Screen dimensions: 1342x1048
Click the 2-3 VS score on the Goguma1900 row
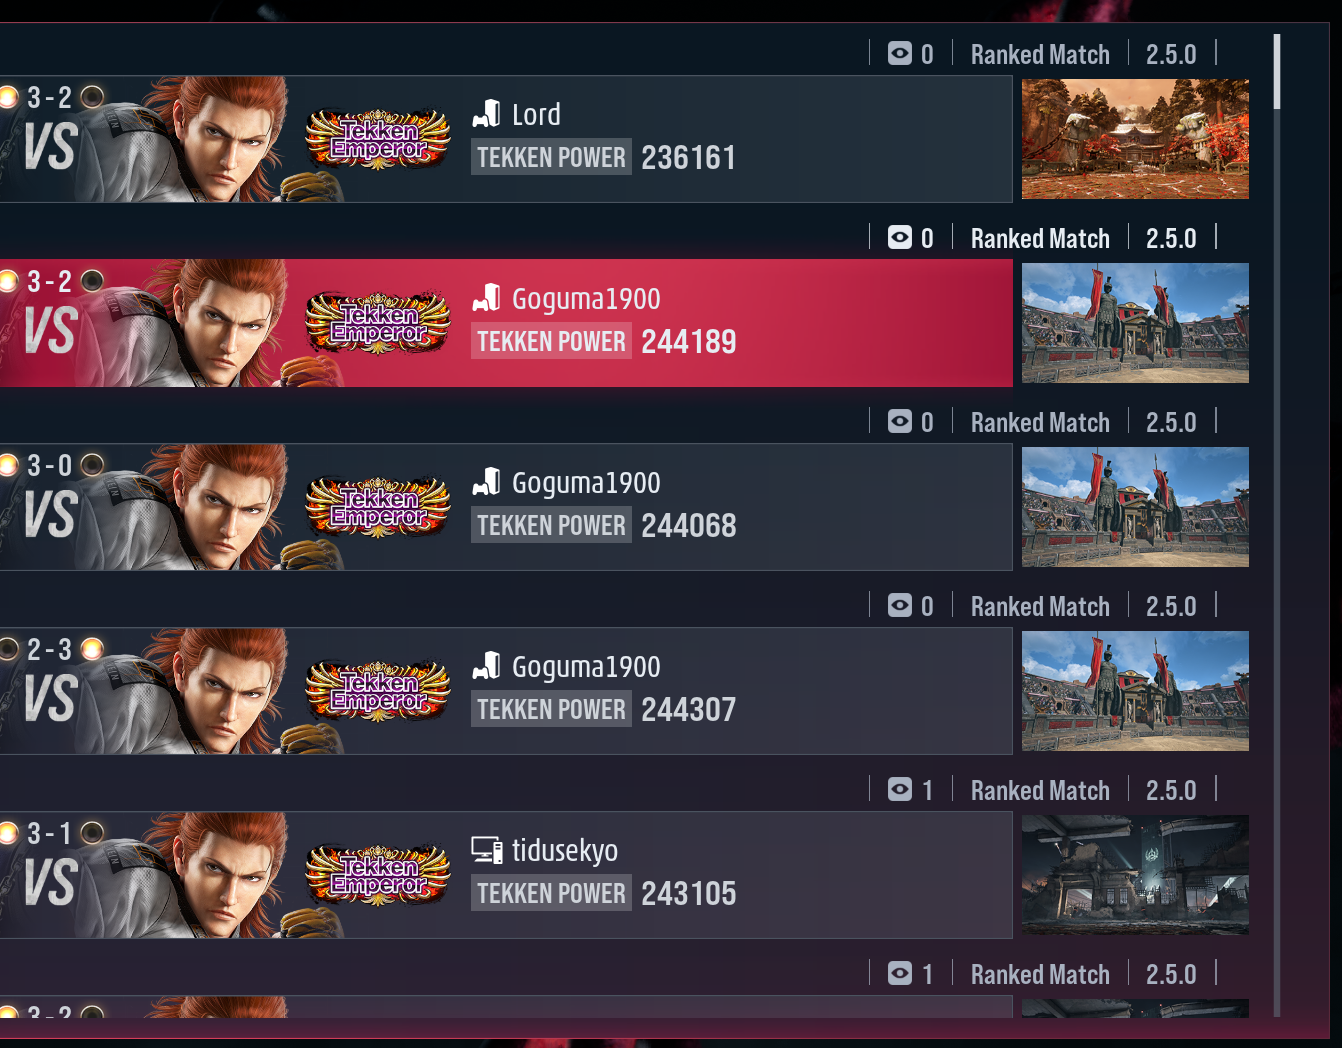tap(50, 679)
